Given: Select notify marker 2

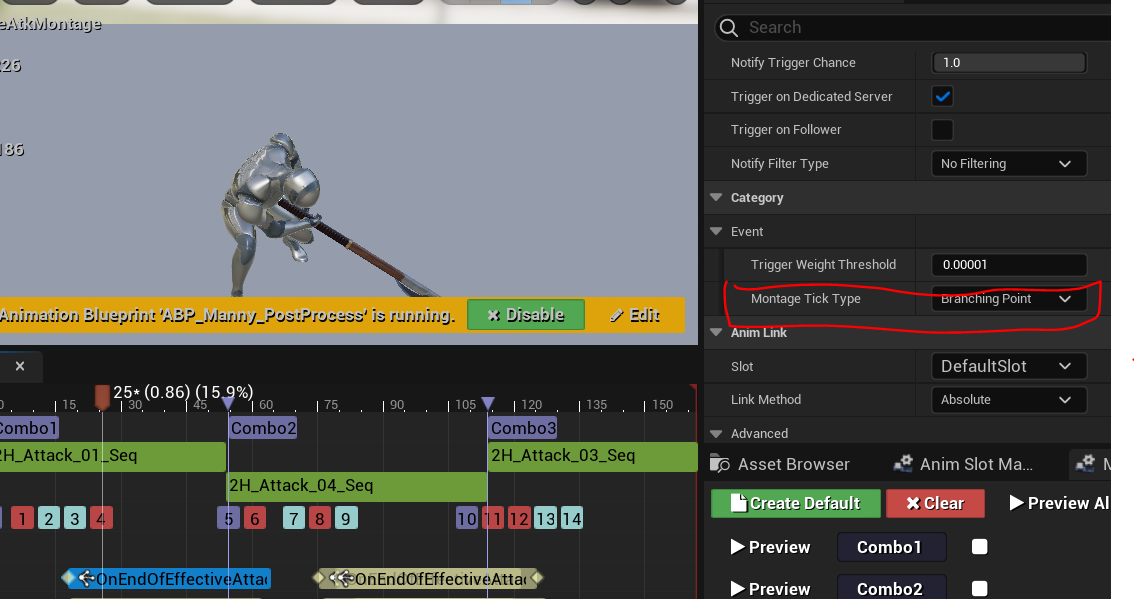Looking at the screenshot, I should click(48, 518).
